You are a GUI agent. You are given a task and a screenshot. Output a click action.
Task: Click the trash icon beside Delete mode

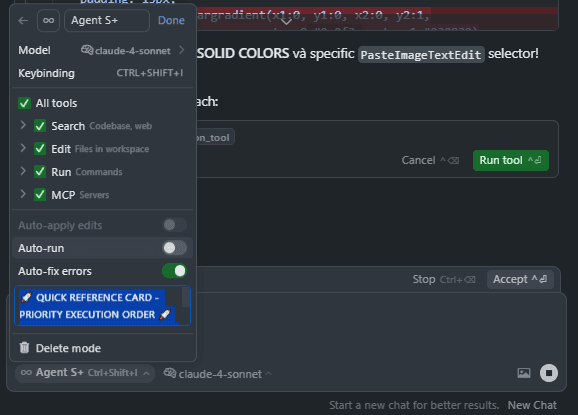point(24,347)
